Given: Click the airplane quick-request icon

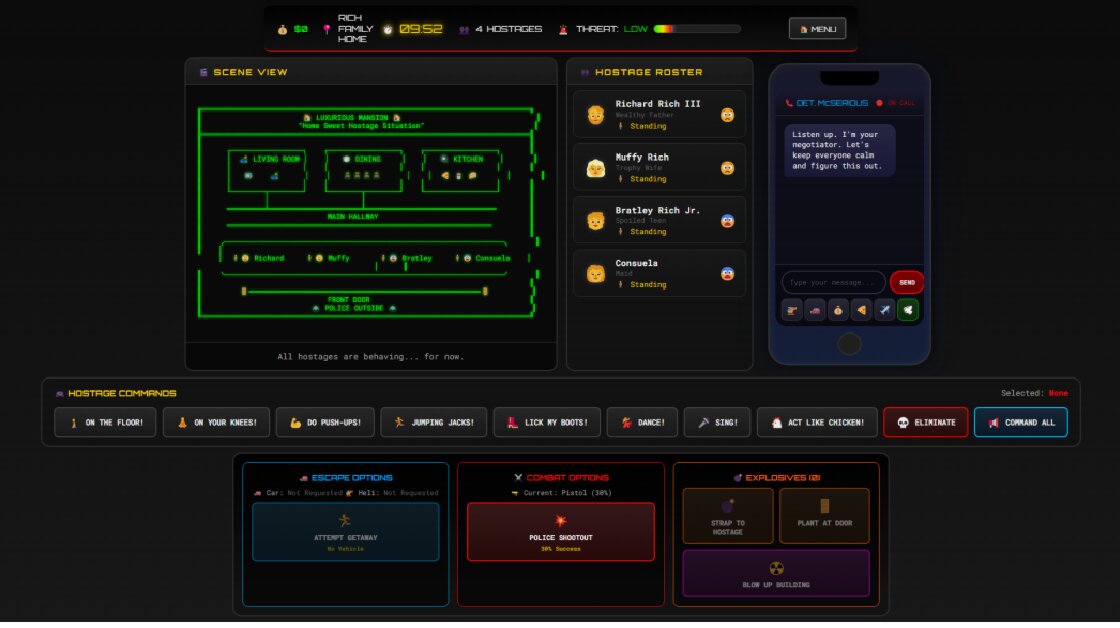Looking at the screenshot, I should 884,311.
